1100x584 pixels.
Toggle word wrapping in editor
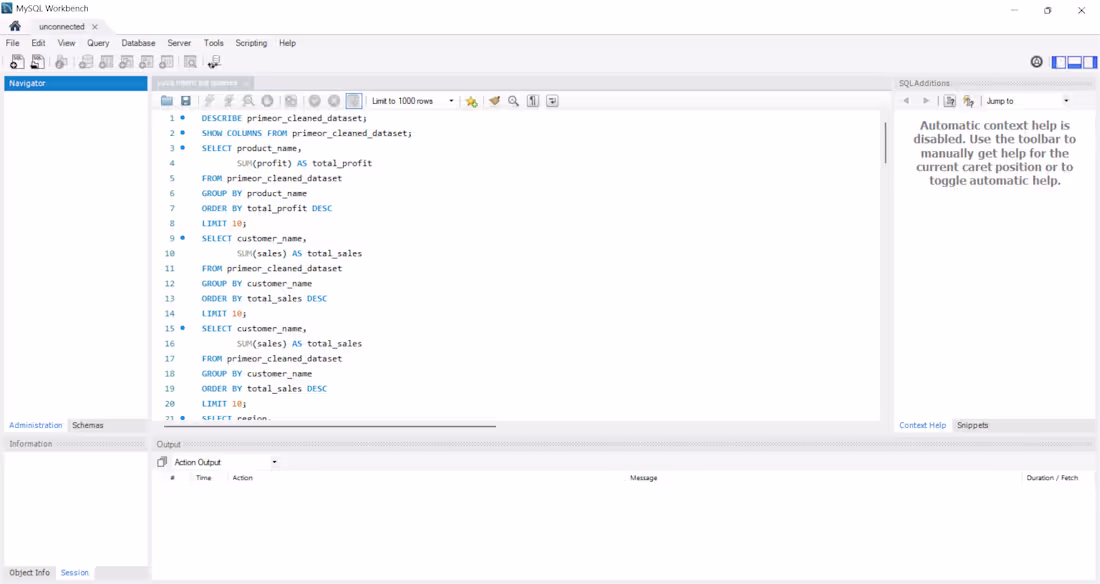tap(553, 101)
